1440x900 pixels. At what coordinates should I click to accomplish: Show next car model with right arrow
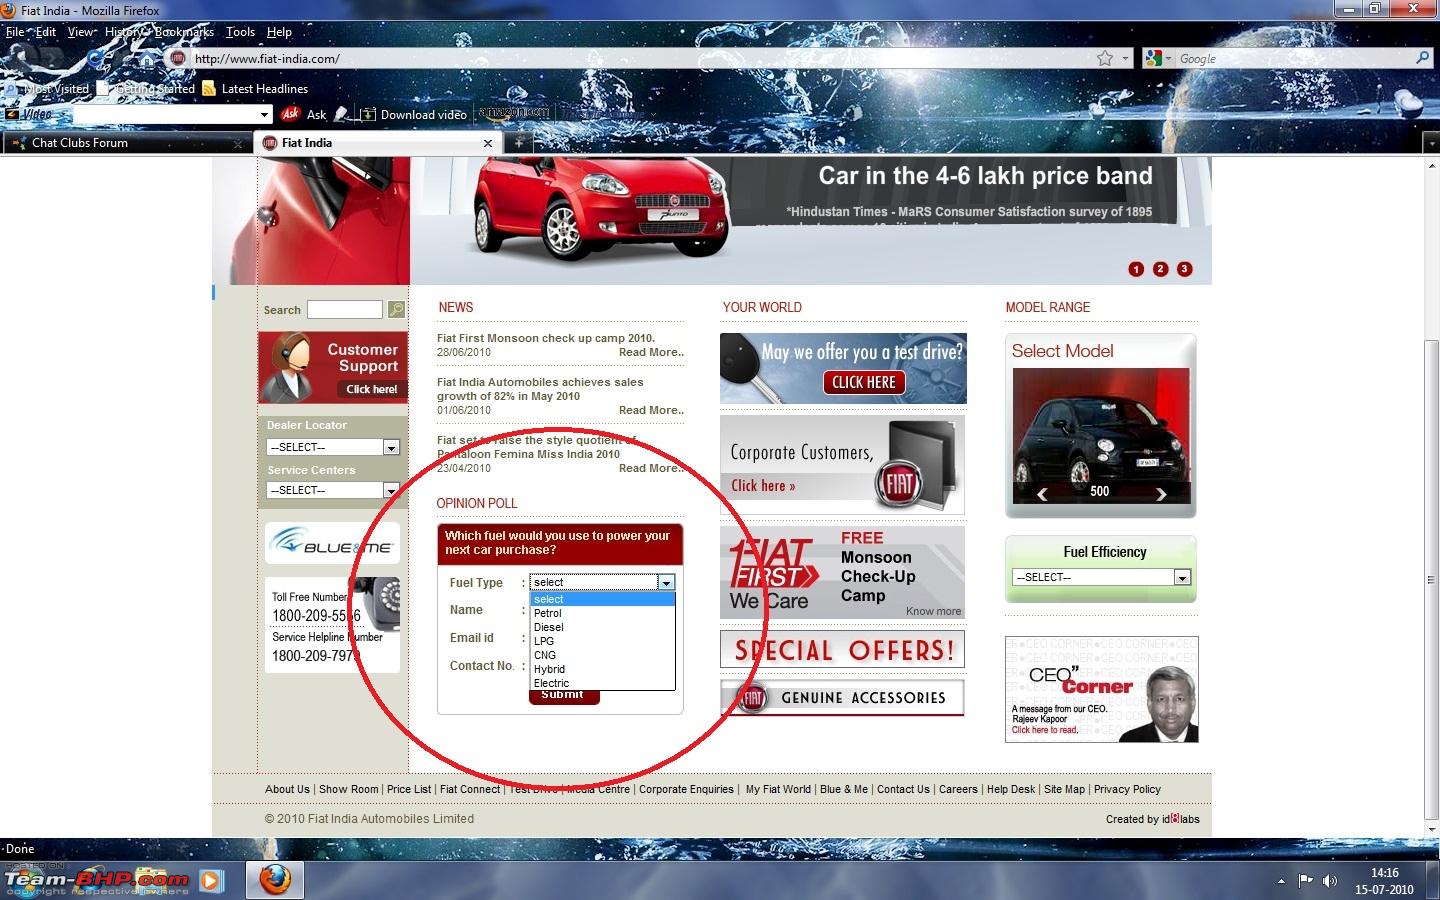[x=1161, y=493]
